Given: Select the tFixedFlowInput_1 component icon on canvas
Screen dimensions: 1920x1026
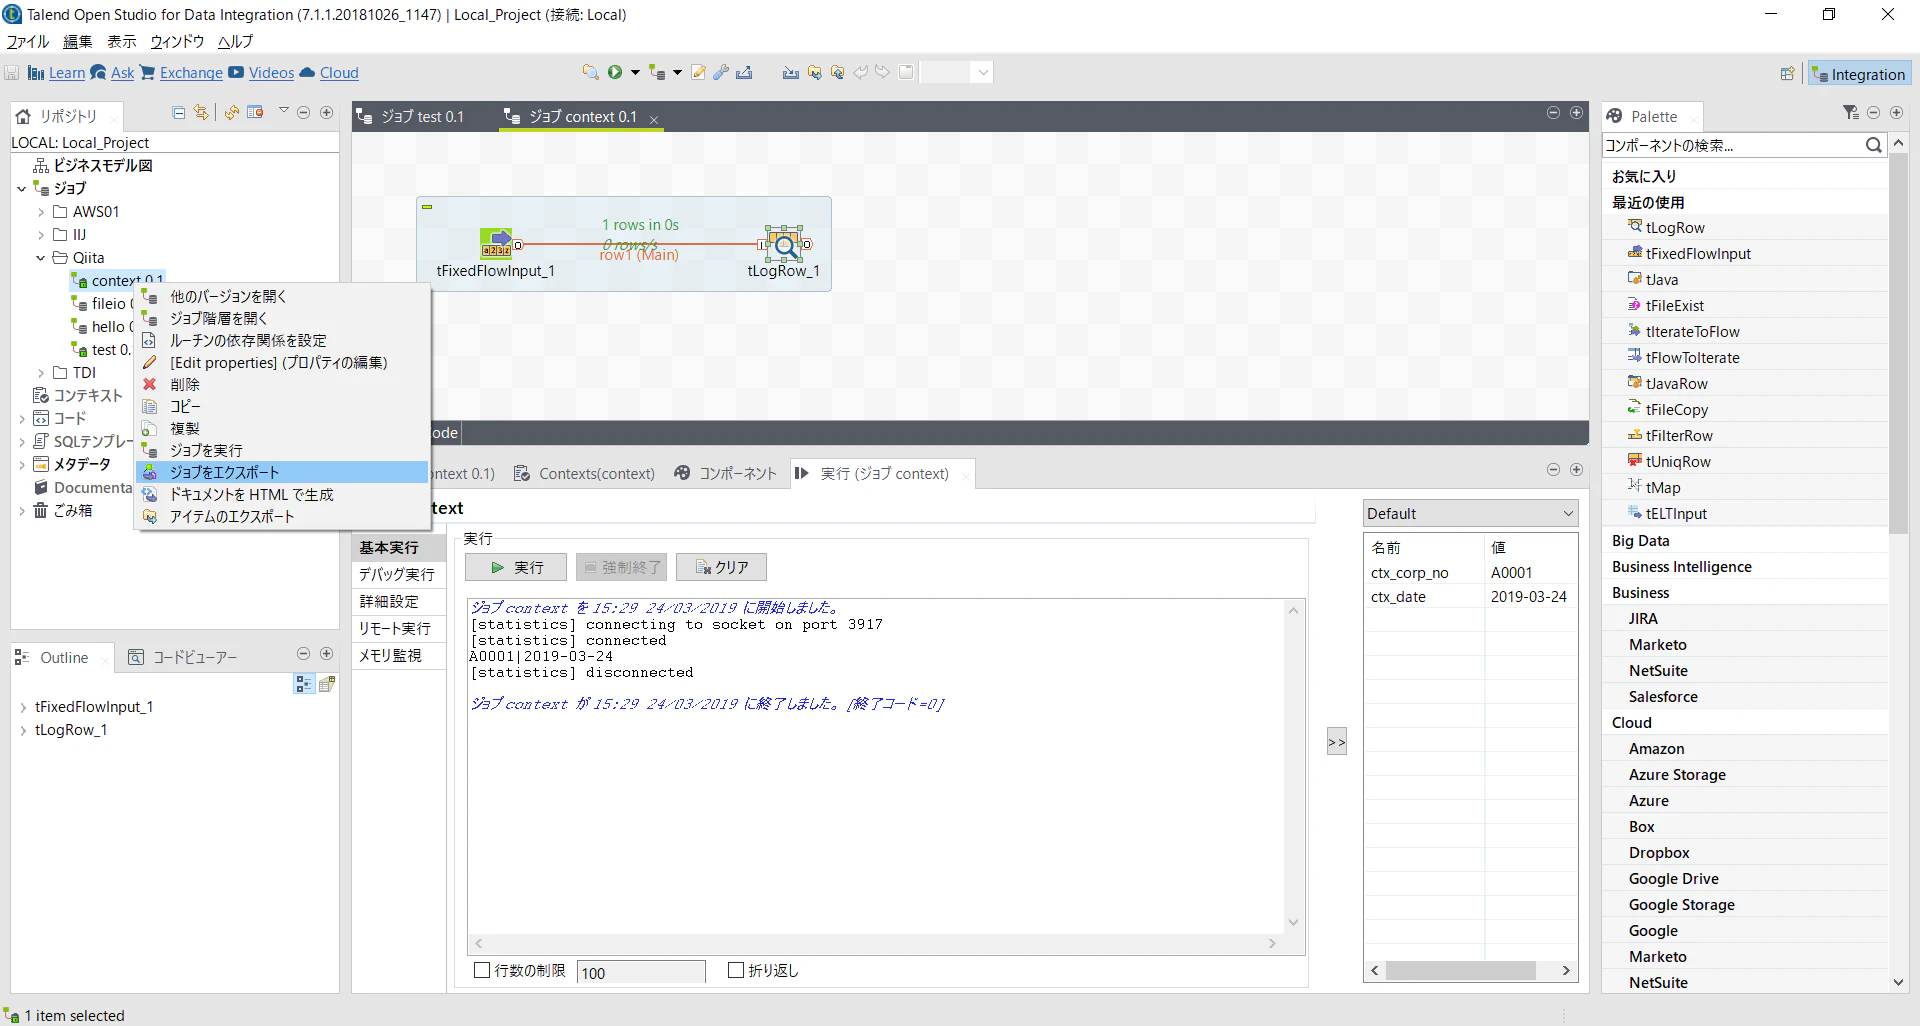Looking at the screenshot, I should tap(497, 244).
